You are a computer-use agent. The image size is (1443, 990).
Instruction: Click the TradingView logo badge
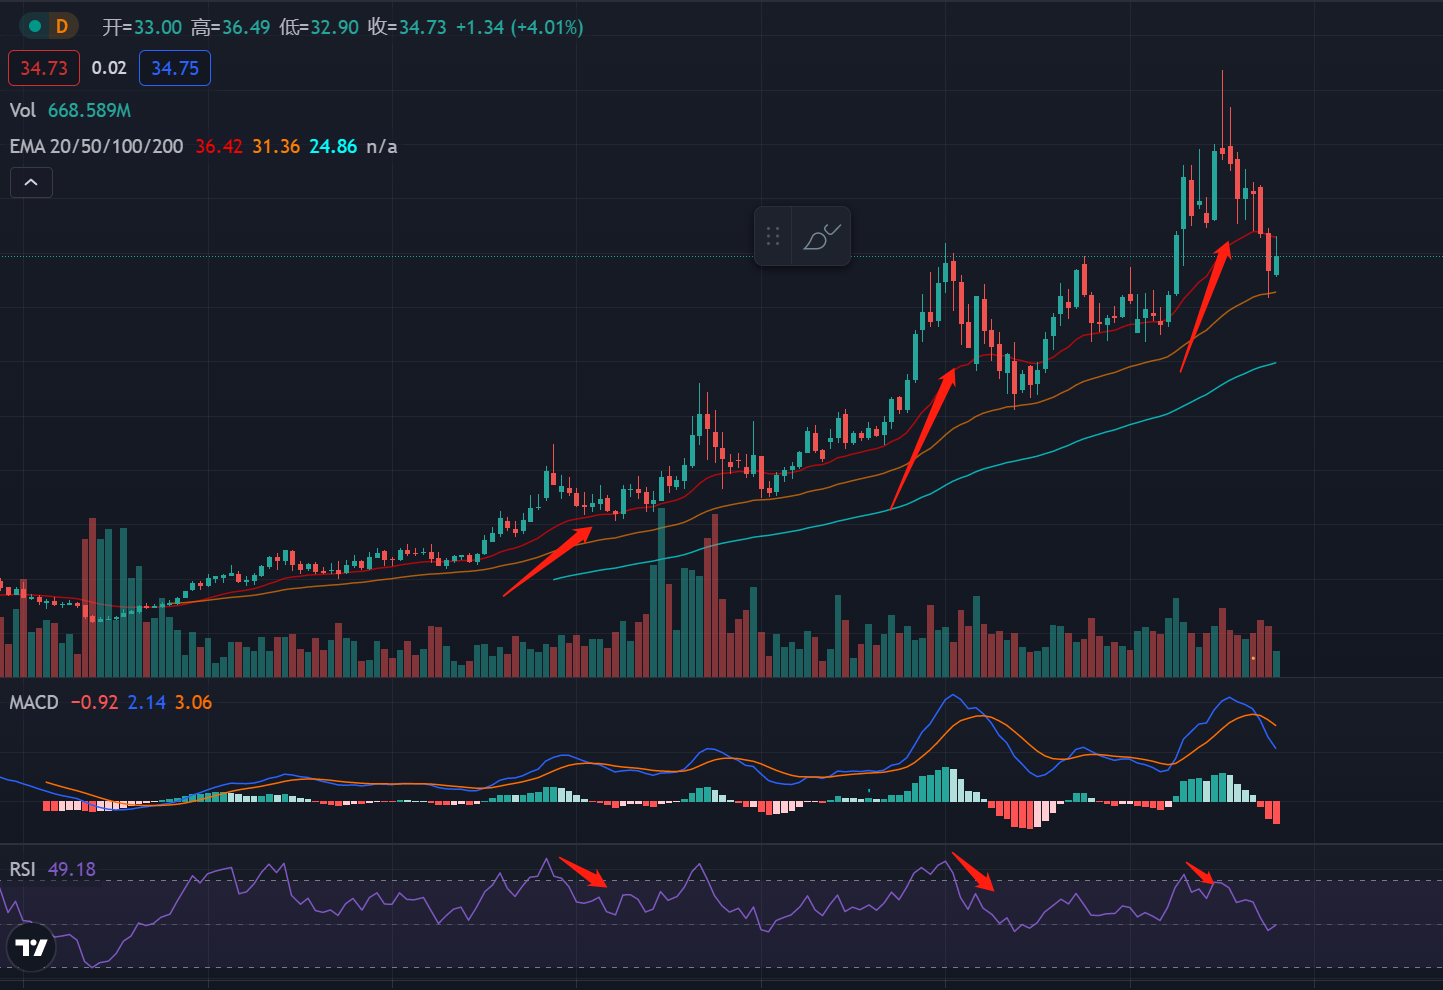coord(31,947)
